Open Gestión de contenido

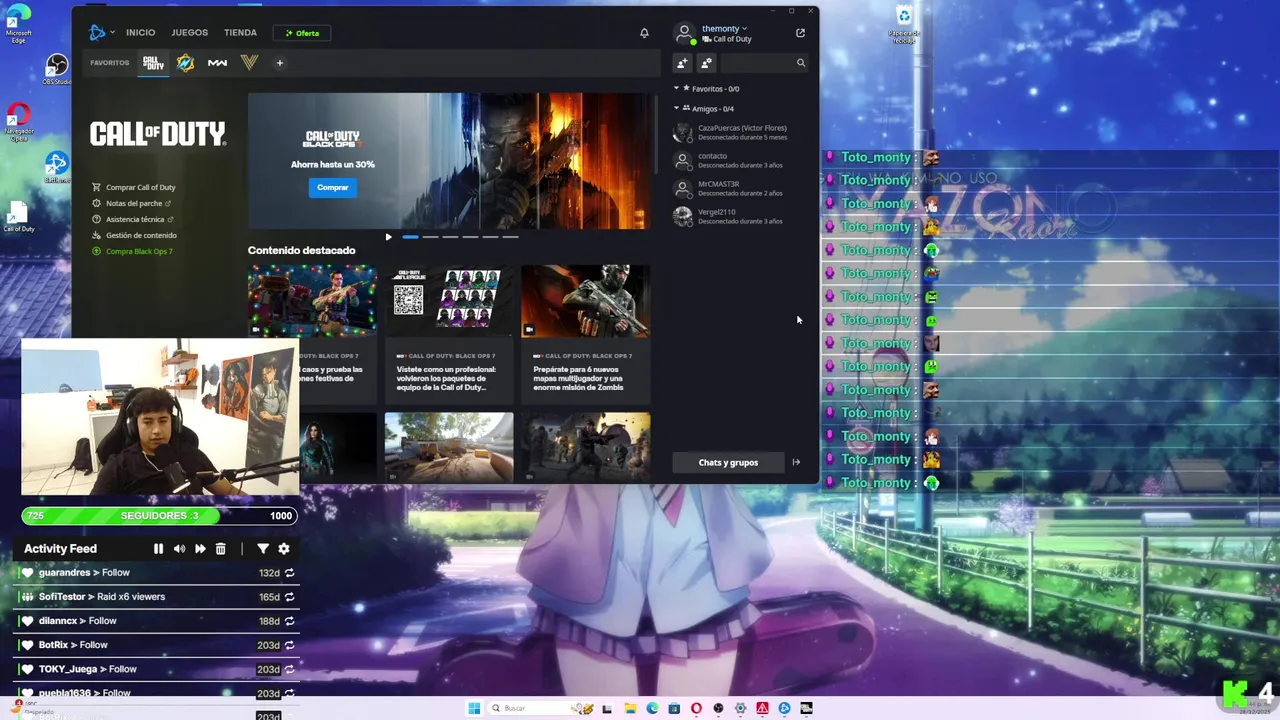pos(134,235)
